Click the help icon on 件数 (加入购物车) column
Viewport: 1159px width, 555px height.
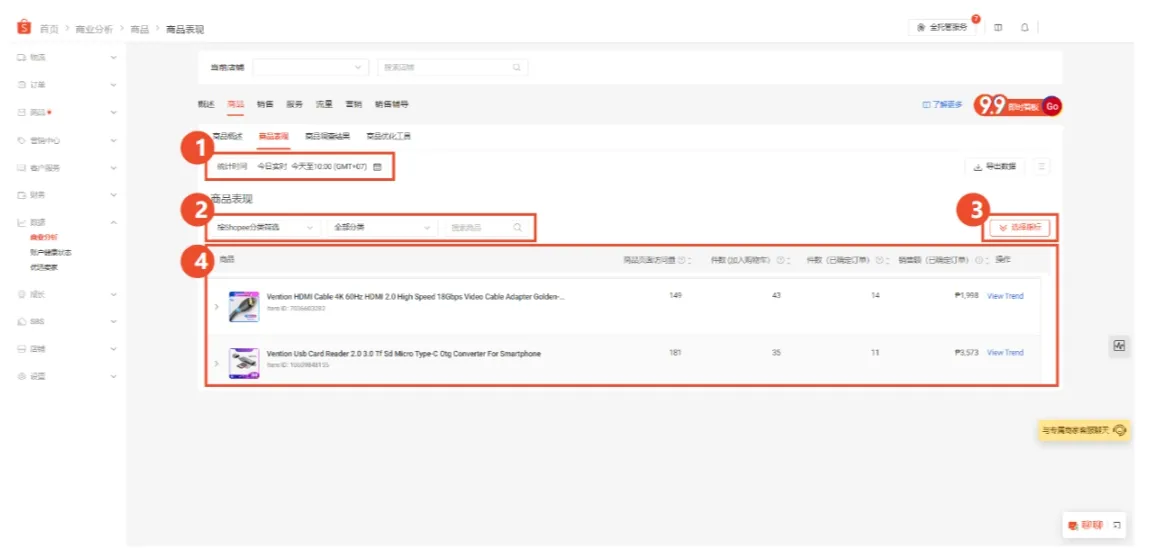780,260
